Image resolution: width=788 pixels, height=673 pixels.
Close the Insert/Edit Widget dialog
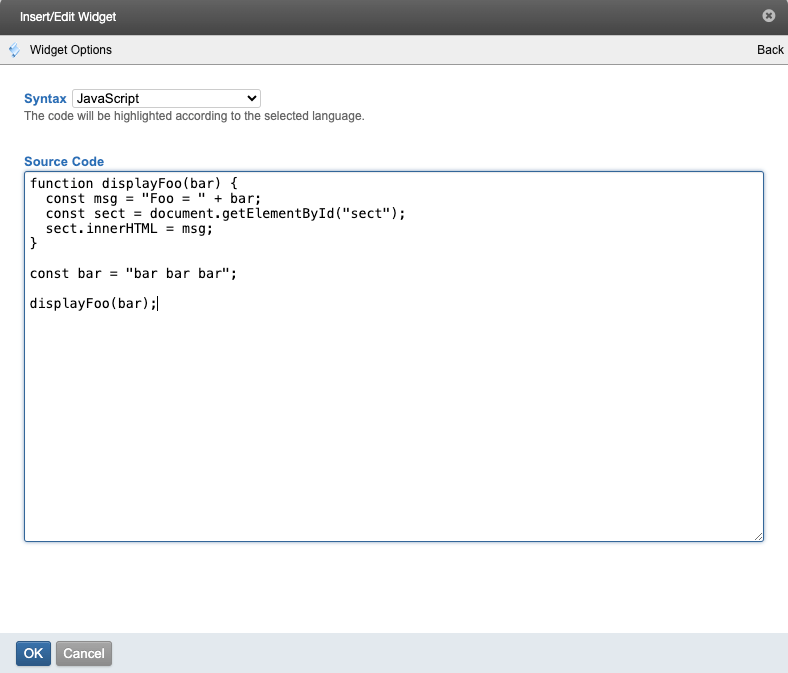pos(768,16)
